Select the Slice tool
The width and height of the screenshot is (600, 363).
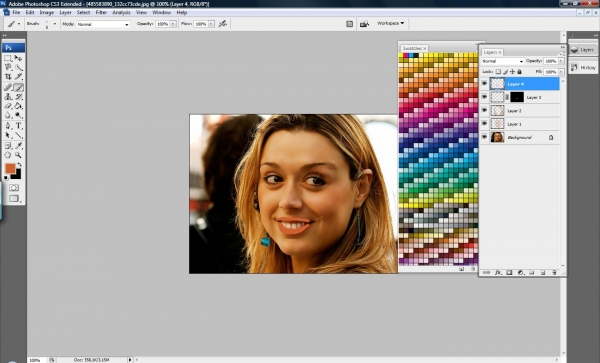coord(18,77)
